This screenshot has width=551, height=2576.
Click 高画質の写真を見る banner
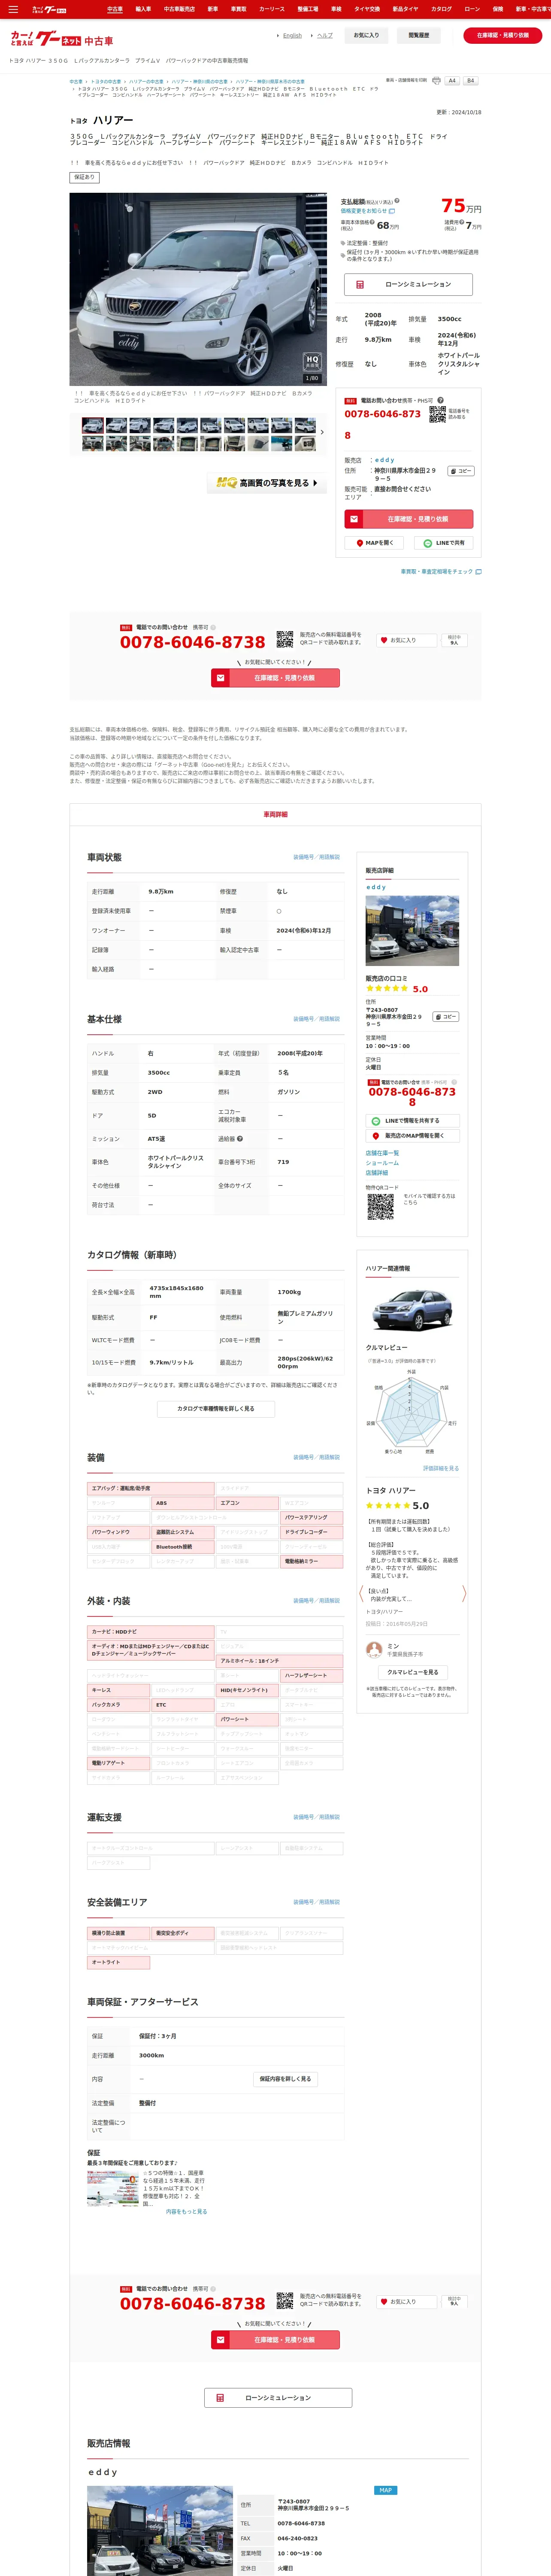coord(267,483)
